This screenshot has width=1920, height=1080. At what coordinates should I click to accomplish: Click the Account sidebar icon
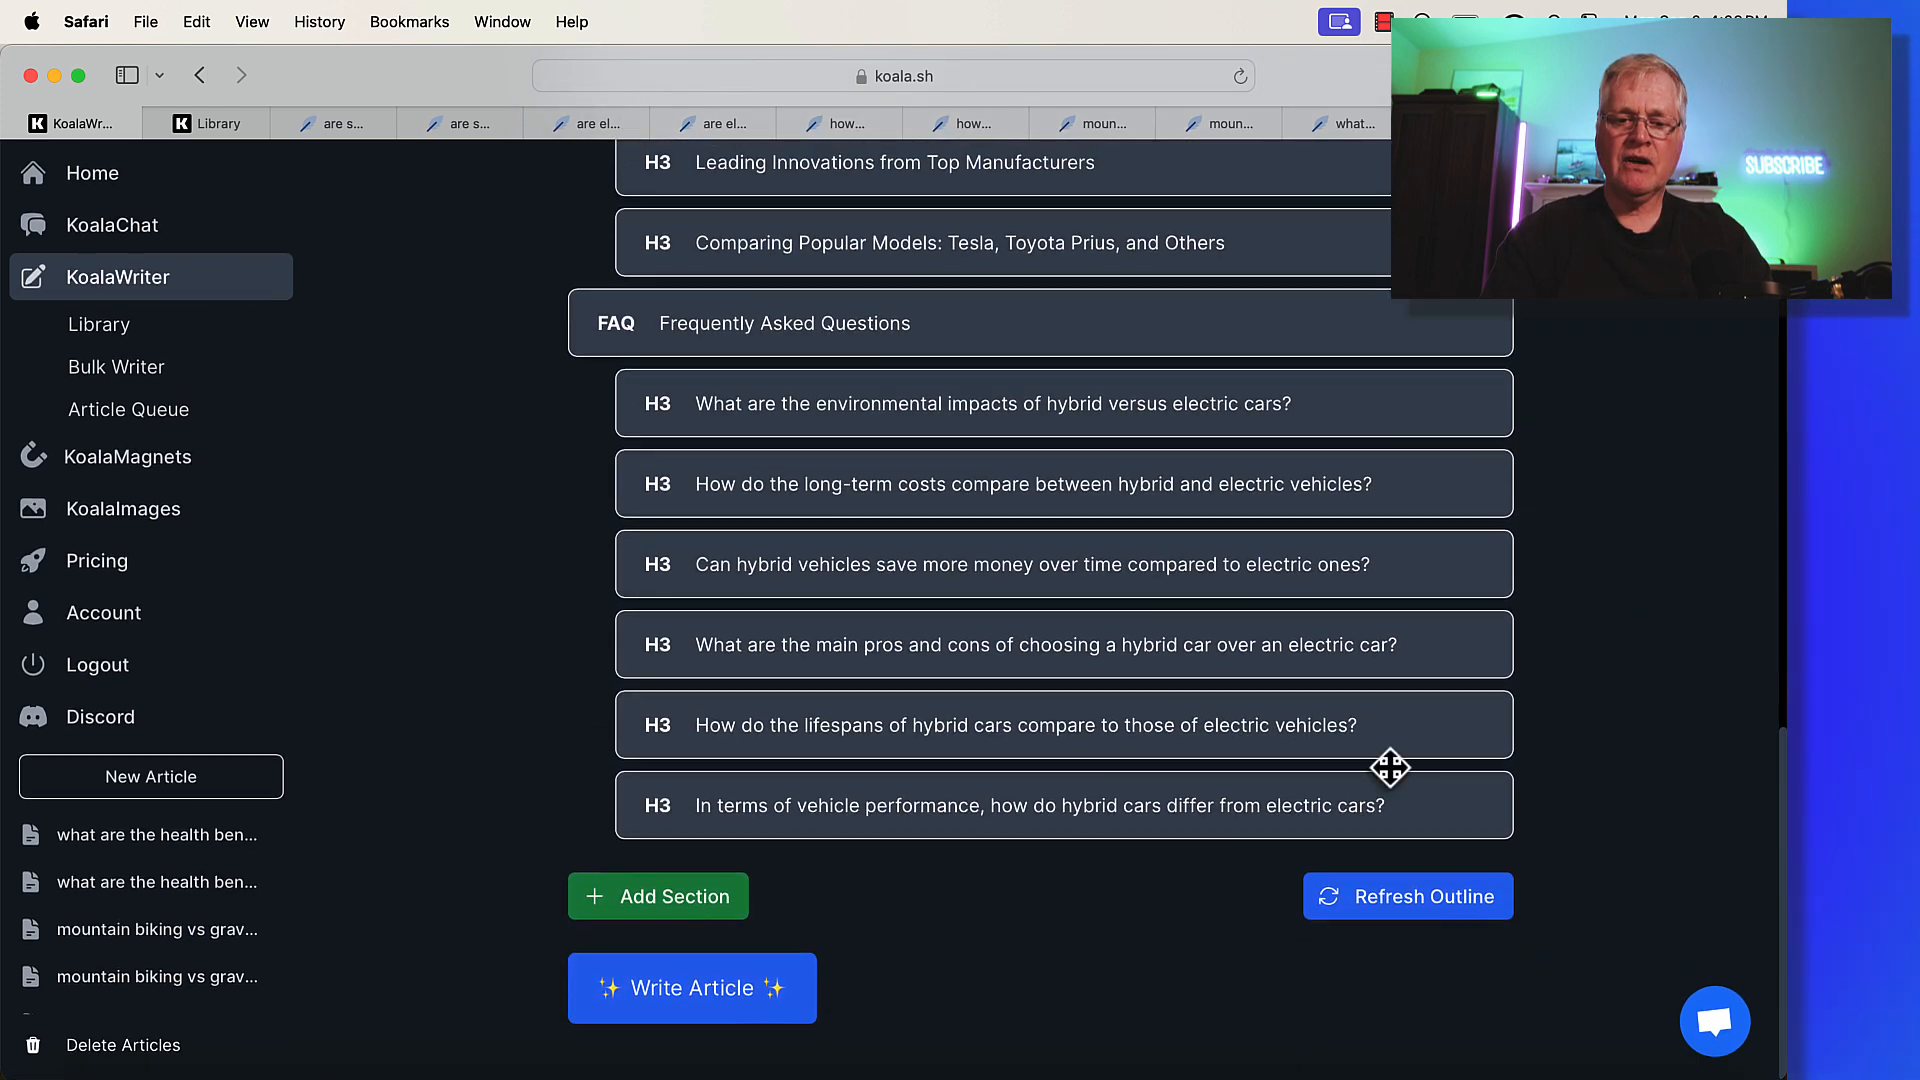pyautogui.click(x=33, y=612)
